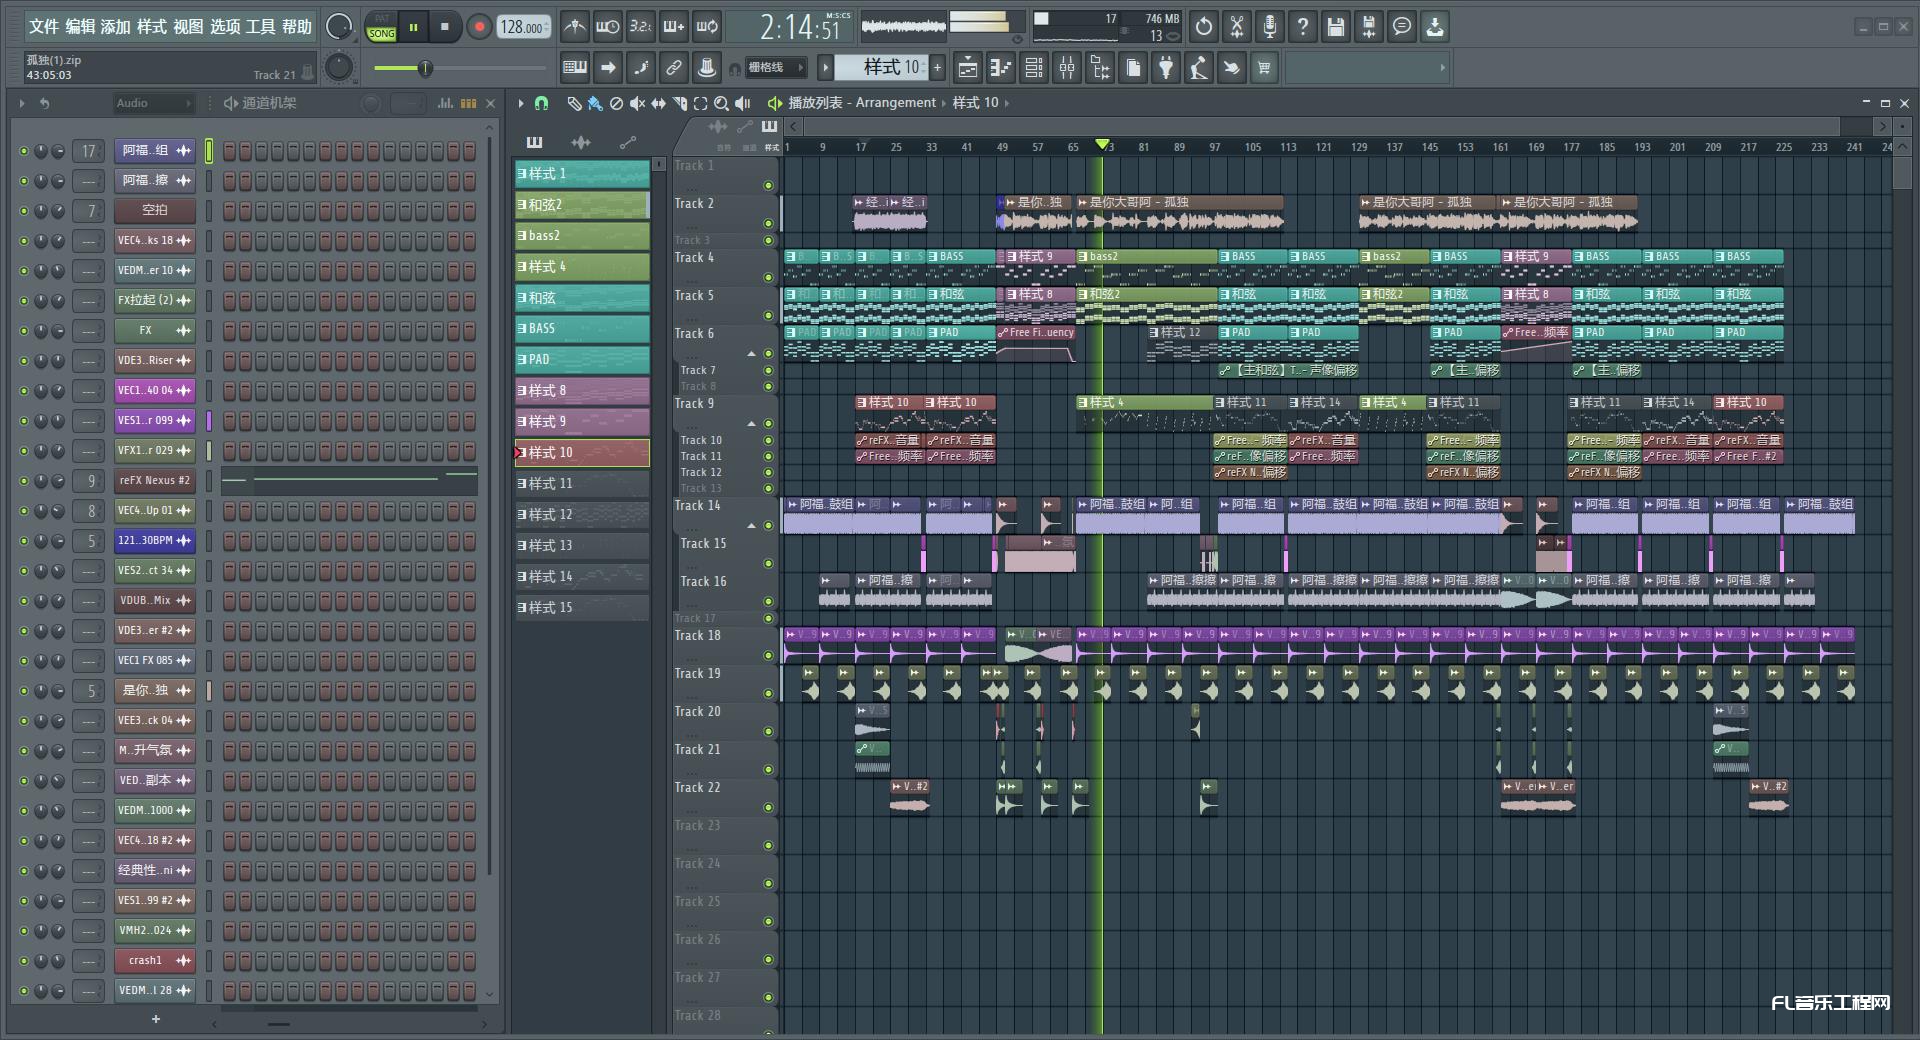Open the Audio channel filter dropdown
This screenshot has width=1920, height=1040.
tap(152, 103)
